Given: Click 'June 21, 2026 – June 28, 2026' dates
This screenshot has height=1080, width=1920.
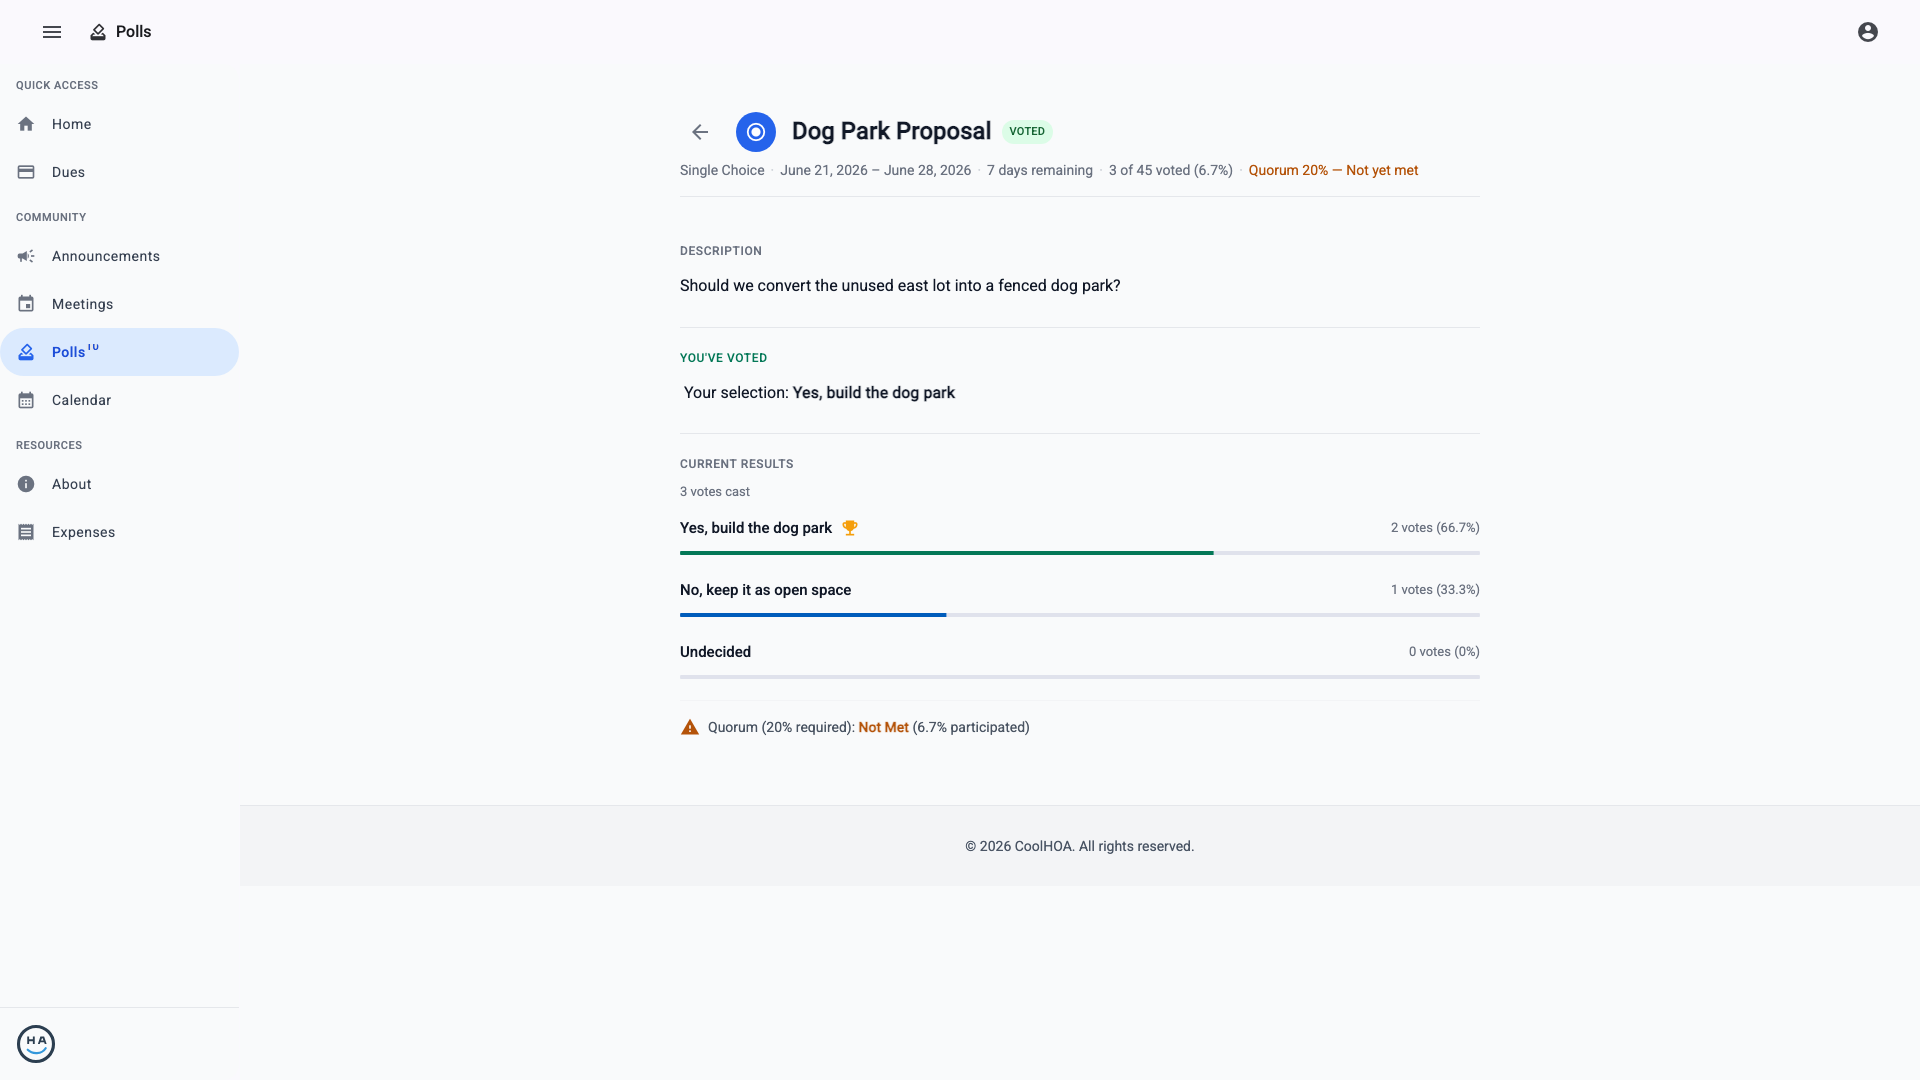Looking at the screenshot, I should (x=875, y=170).
